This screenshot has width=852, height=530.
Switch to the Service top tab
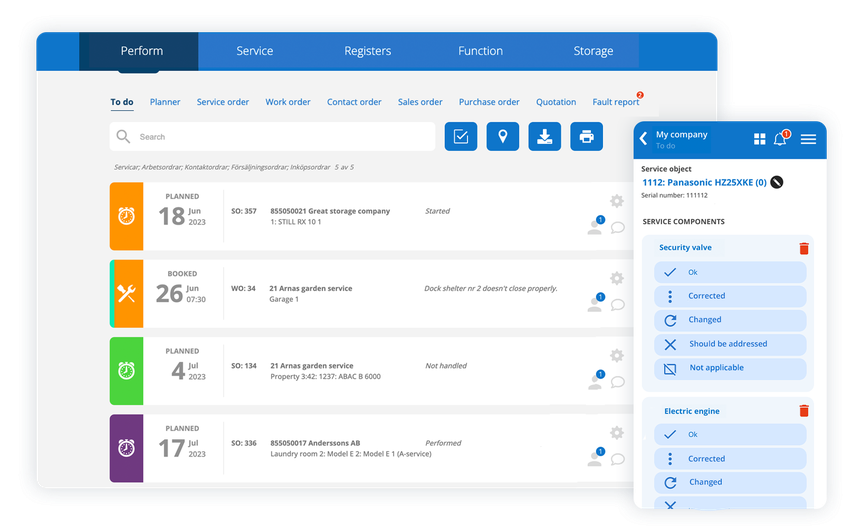(x=254, y=51)
